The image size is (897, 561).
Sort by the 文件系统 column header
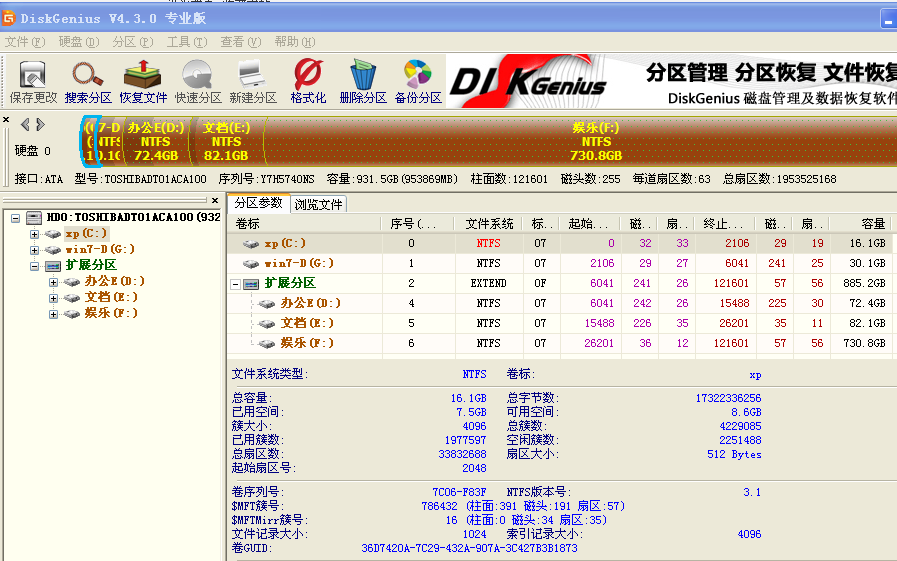pos(489,224)
